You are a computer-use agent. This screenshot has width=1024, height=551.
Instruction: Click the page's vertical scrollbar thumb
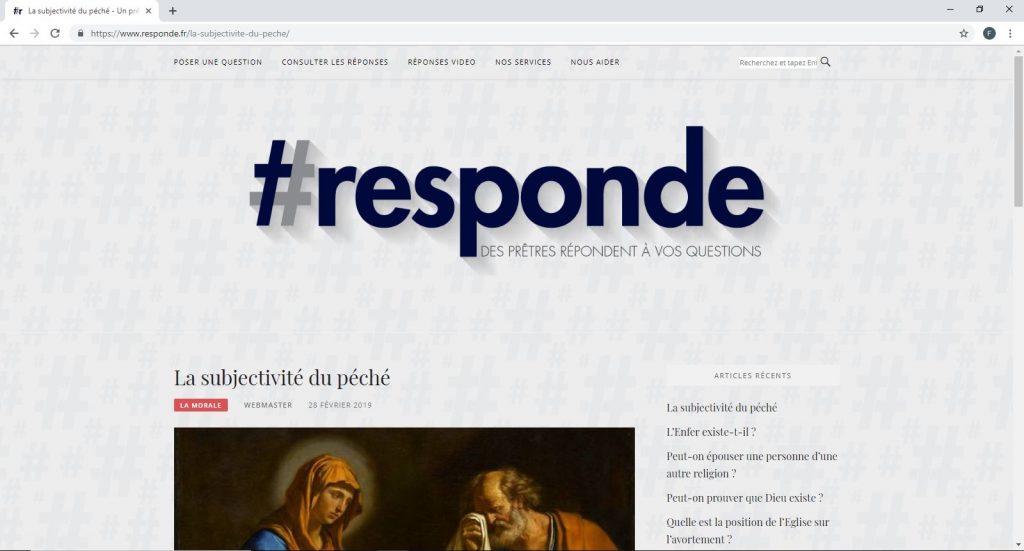1018,131
